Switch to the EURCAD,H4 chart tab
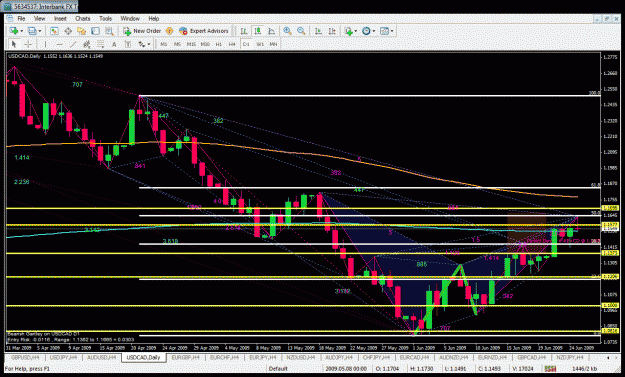This screenshot has width=625, height=377. [x=415, y=357]
